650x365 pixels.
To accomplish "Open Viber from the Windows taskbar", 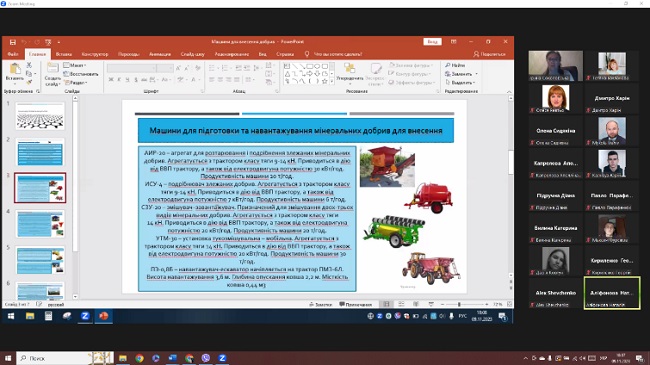I will 206,358.
